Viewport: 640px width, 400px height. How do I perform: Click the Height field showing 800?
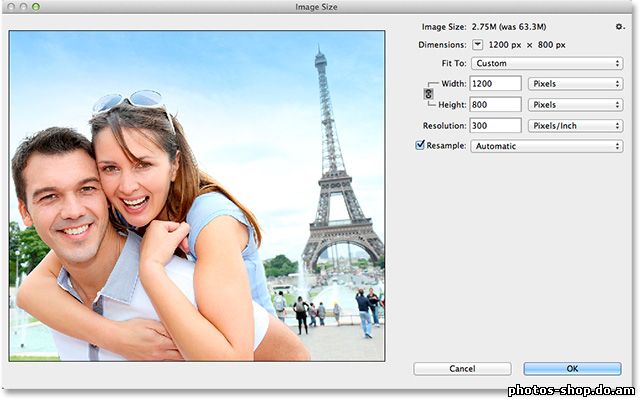(x=496, y=104)
